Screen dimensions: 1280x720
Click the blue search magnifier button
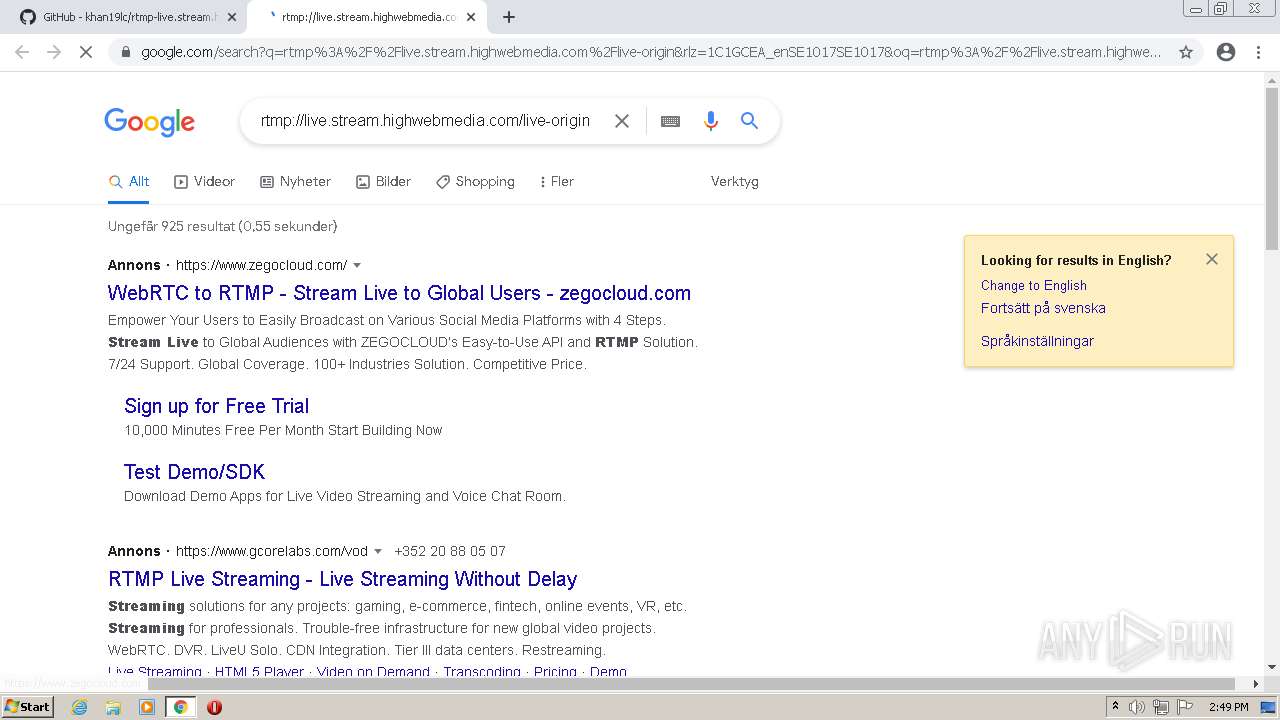749,121
